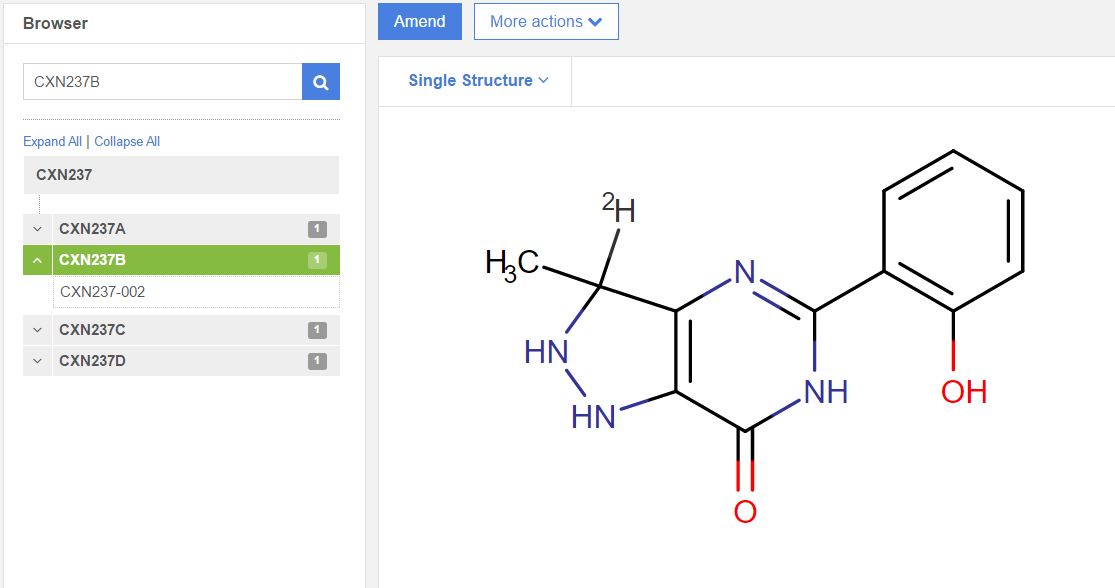Viewport: 1115px width, 588px height.
Task: Click the OH group in the structure
Action: click(x=964, y=392)
